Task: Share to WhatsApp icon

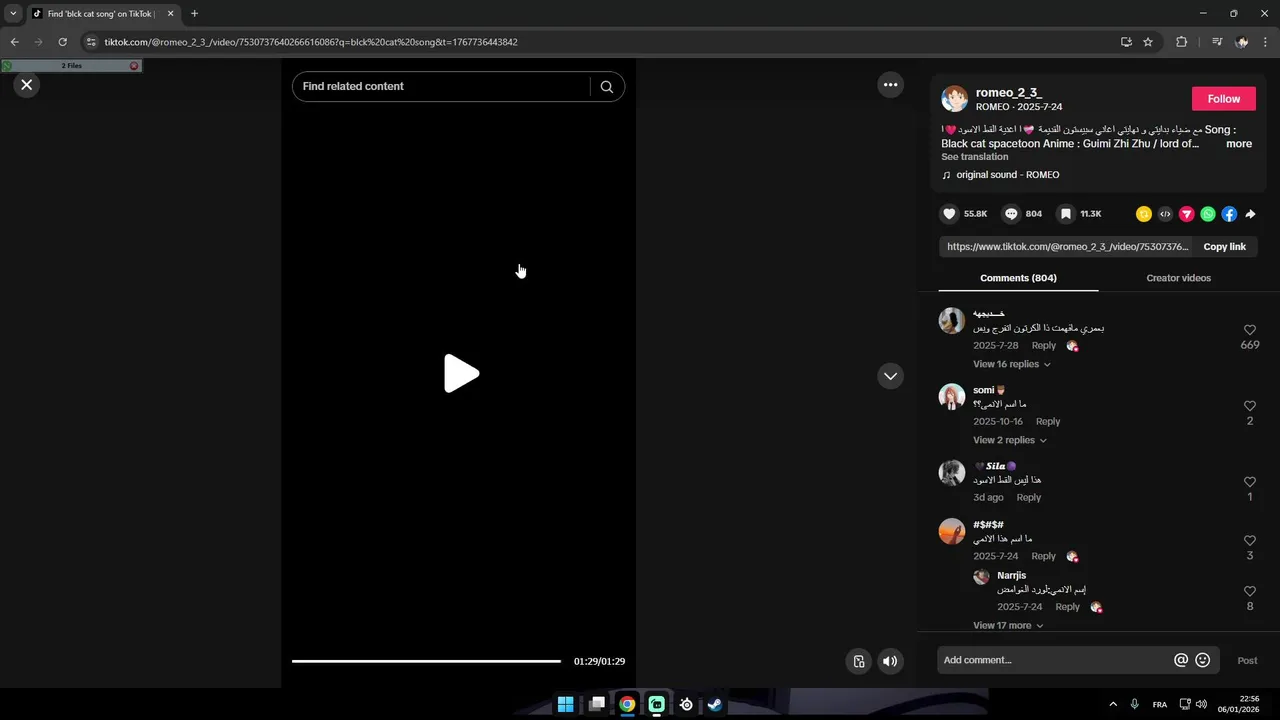Action: click(x=1208, y=214)
